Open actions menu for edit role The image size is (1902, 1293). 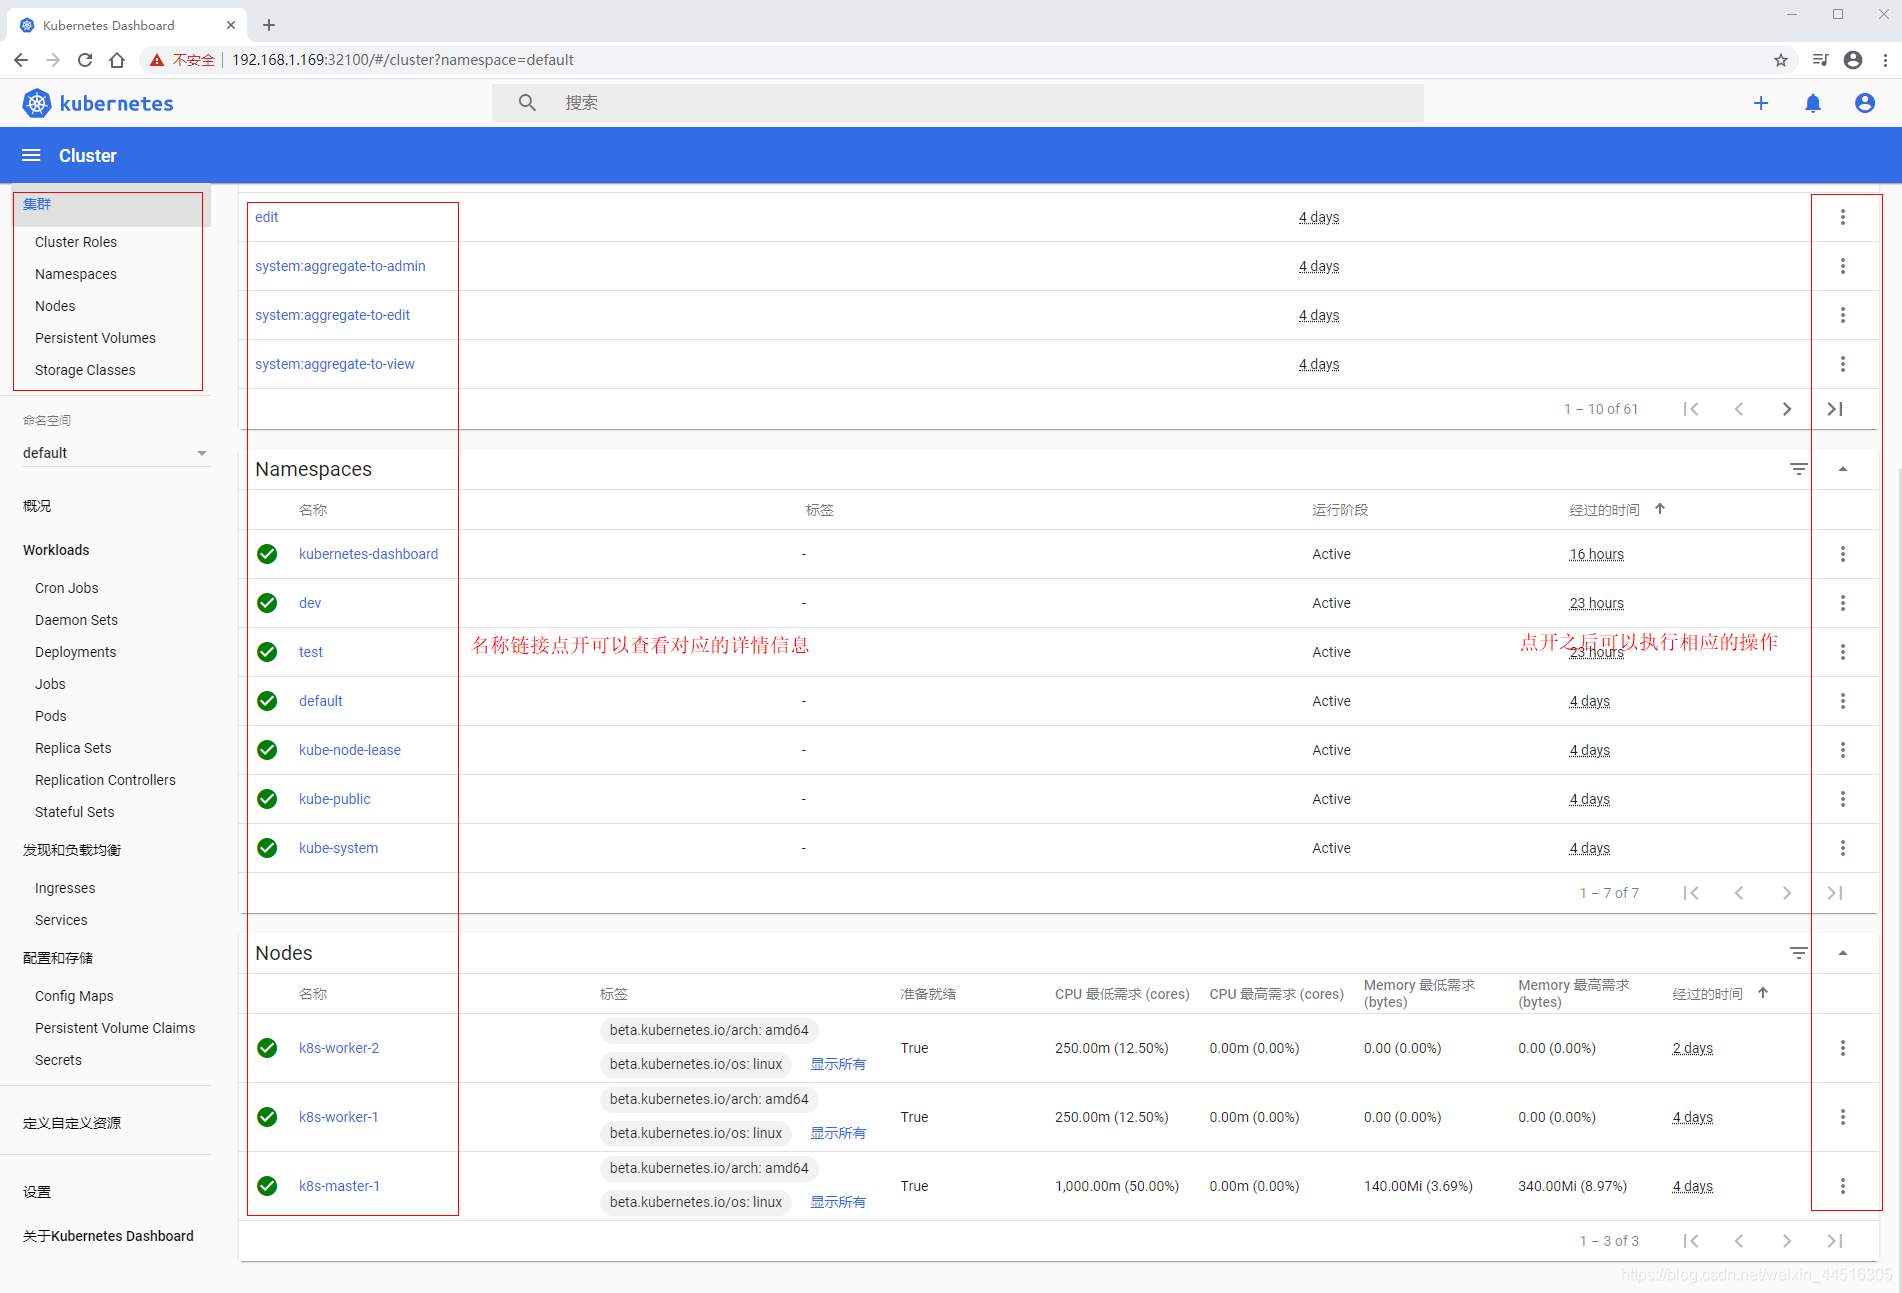(1843, 217)
